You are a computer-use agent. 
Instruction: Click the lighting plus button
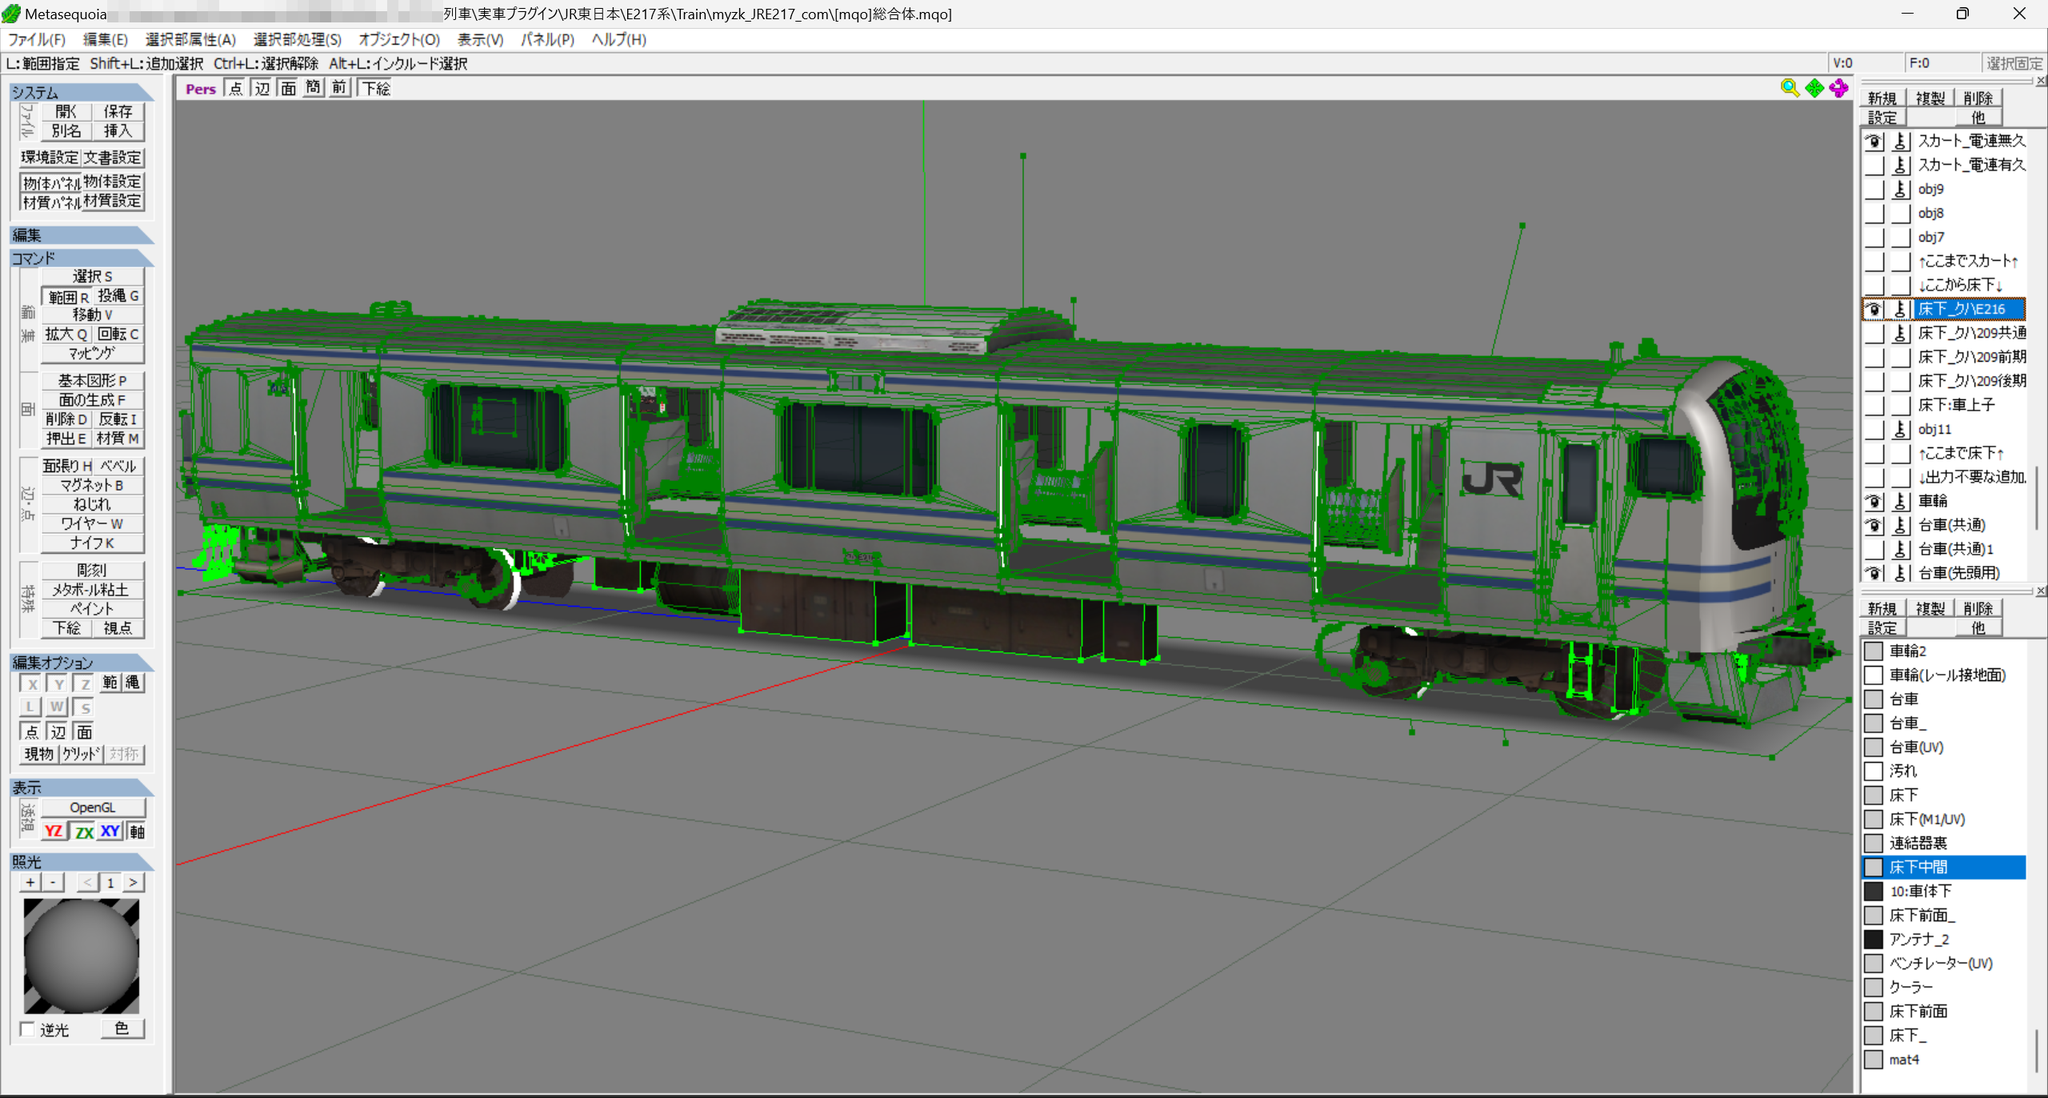[30, 882]
